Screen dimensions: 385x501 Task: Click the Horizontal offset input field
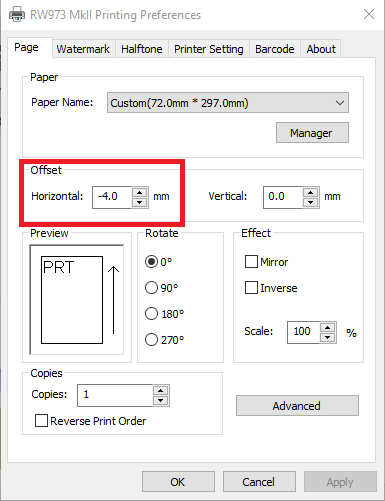(x=112, y=197)
